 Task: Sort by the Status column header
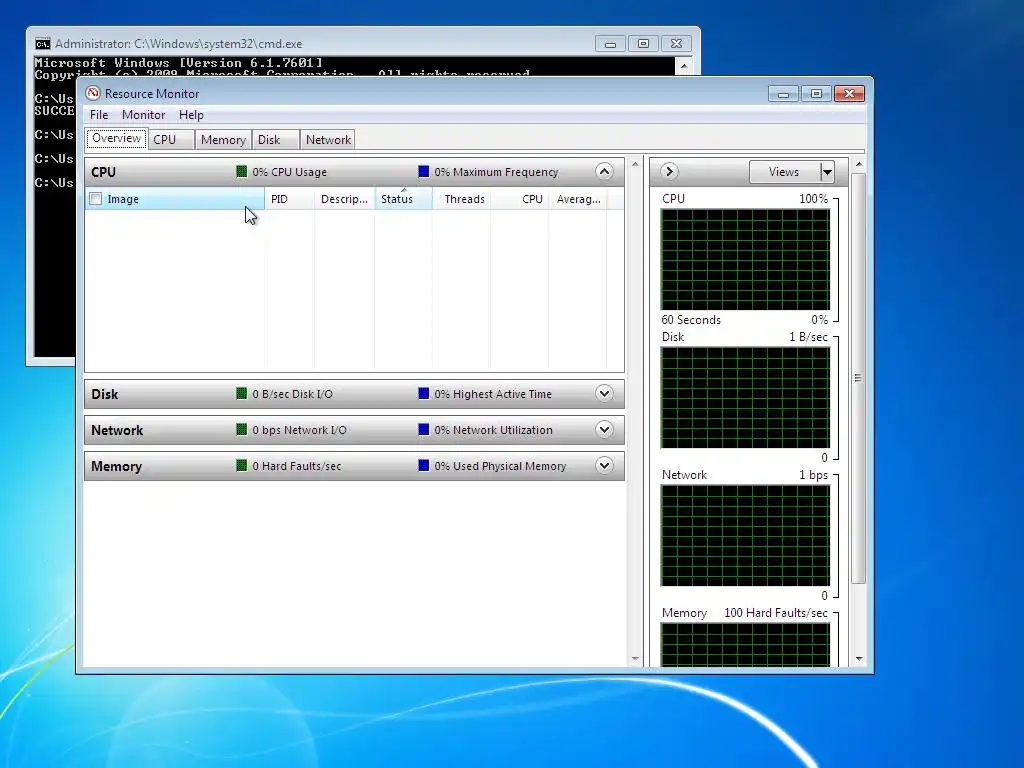tap(404, 199)
